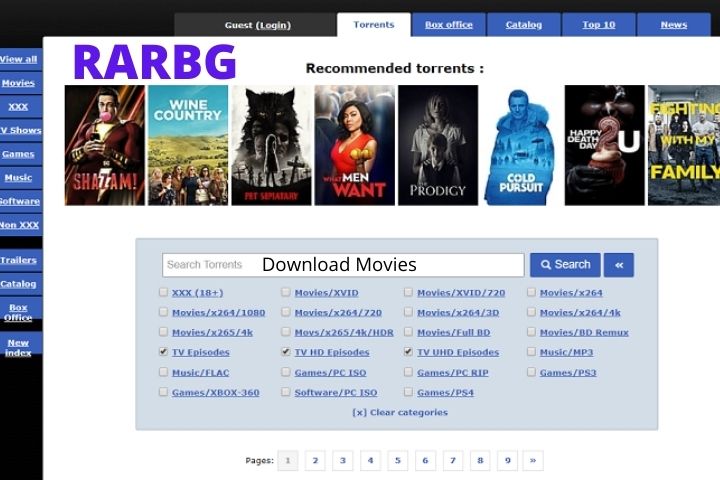Viewport: 720px width, 480px height.
Task: Click the Movies/x264/4k category link
Action: [580, 313]
